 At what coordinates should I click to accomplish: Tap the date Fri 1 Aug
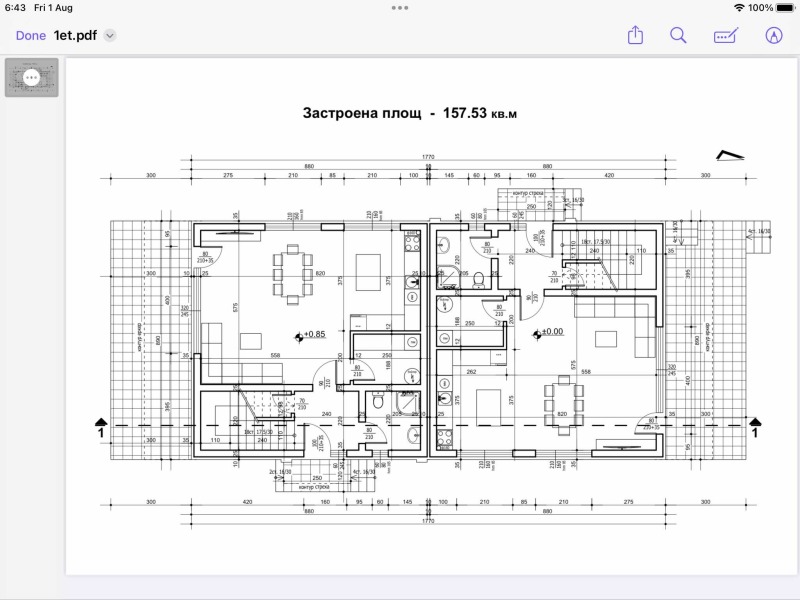tap(53, 9)
